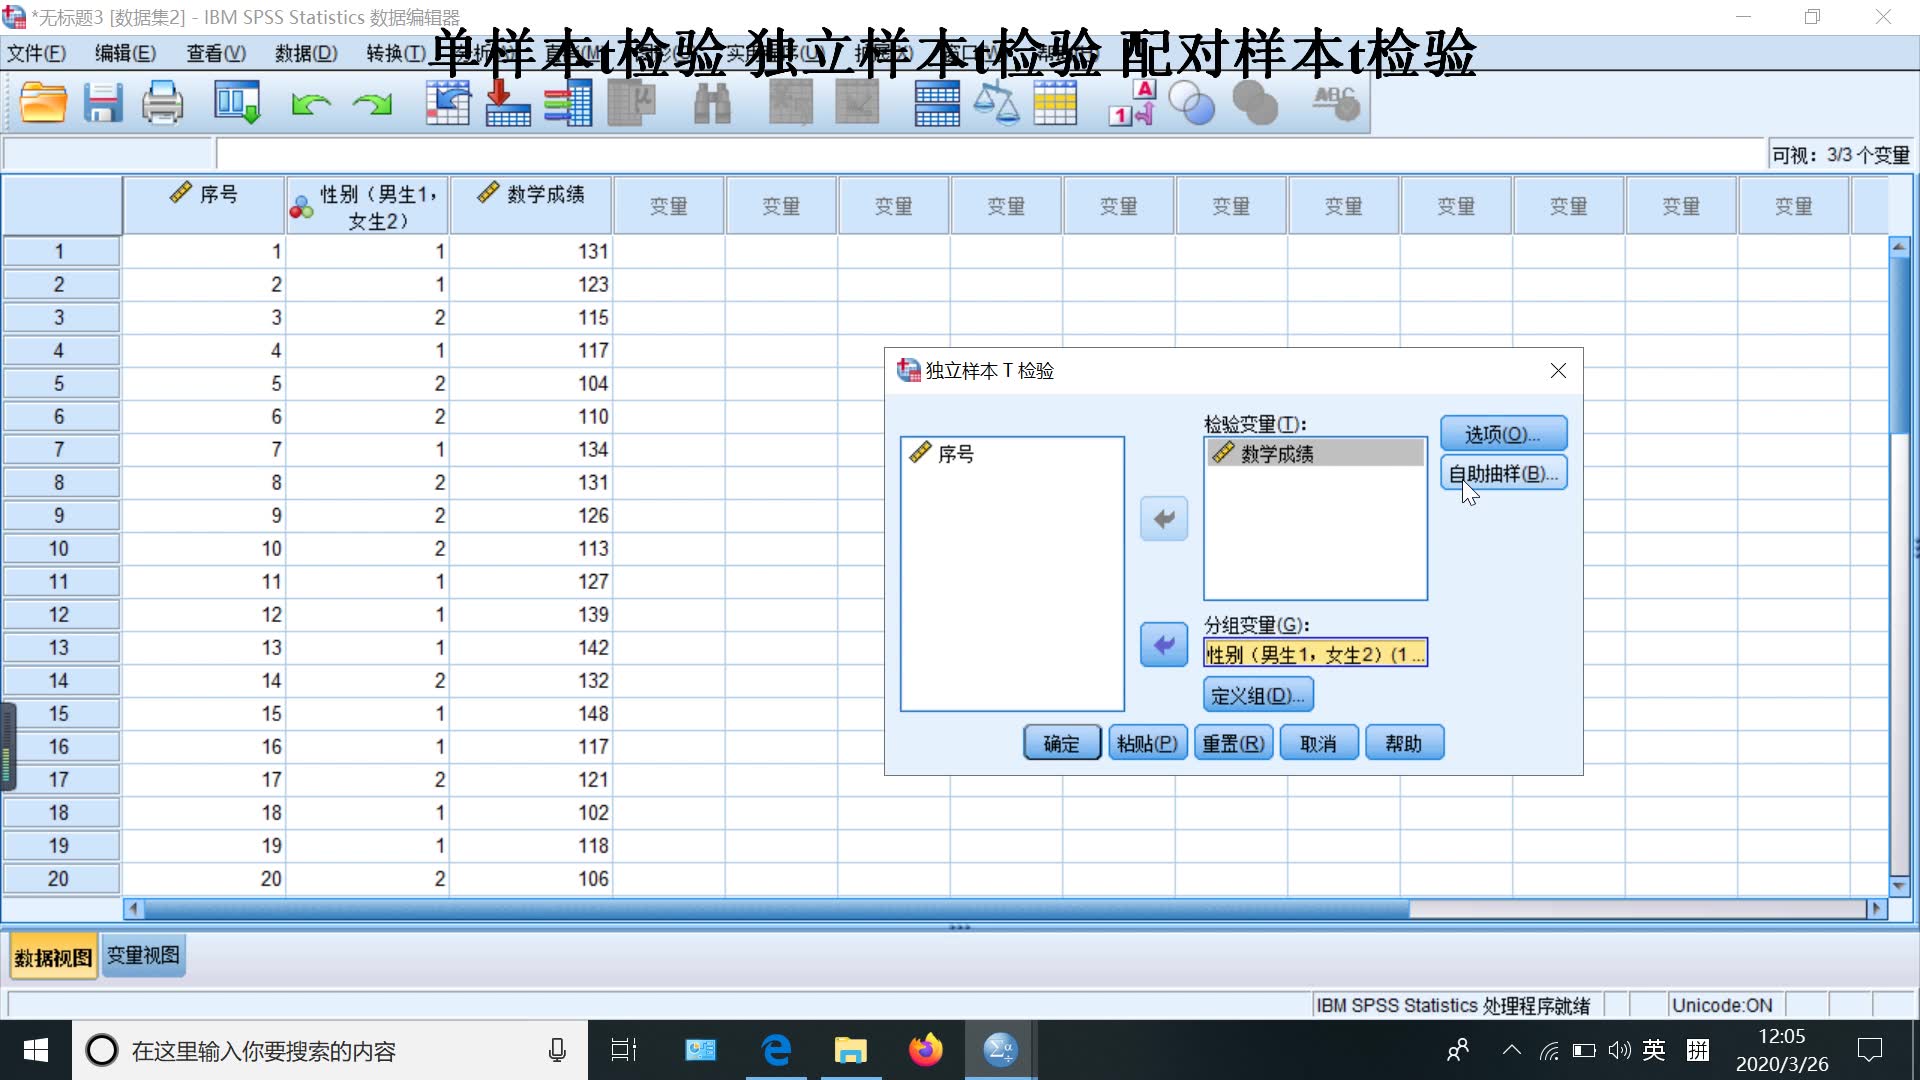The width and height of the screenshot is (1920, 1080).
Task: Click the 确定 button in the dialog
Action: 1062,743
